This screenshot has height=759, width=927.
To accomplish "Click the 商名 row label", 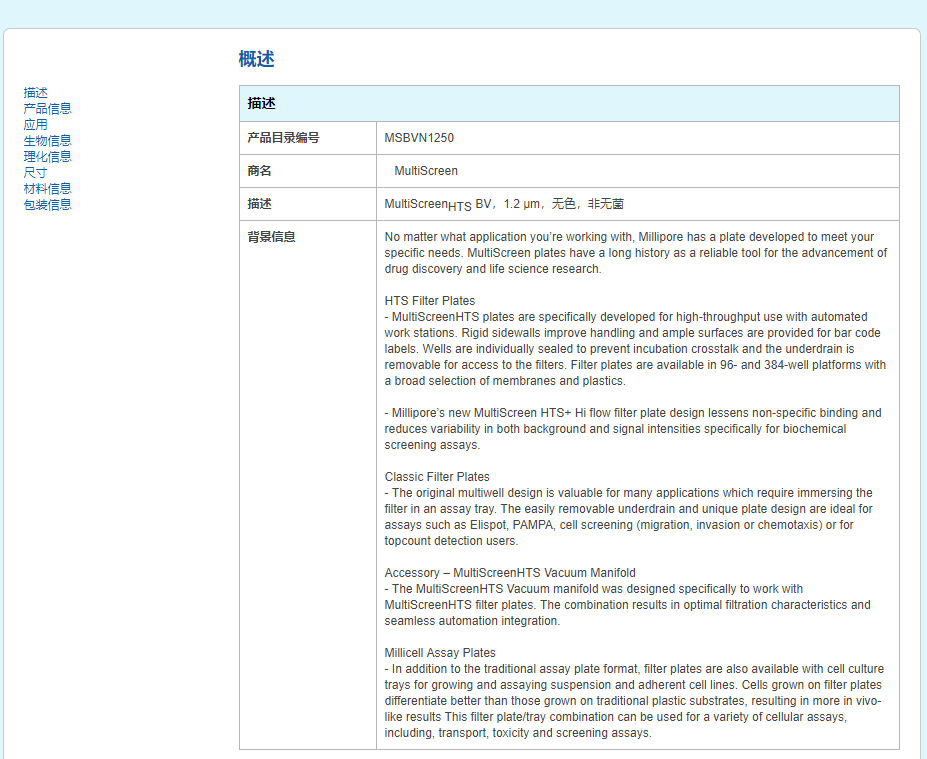I will click(x=259, y=171).
